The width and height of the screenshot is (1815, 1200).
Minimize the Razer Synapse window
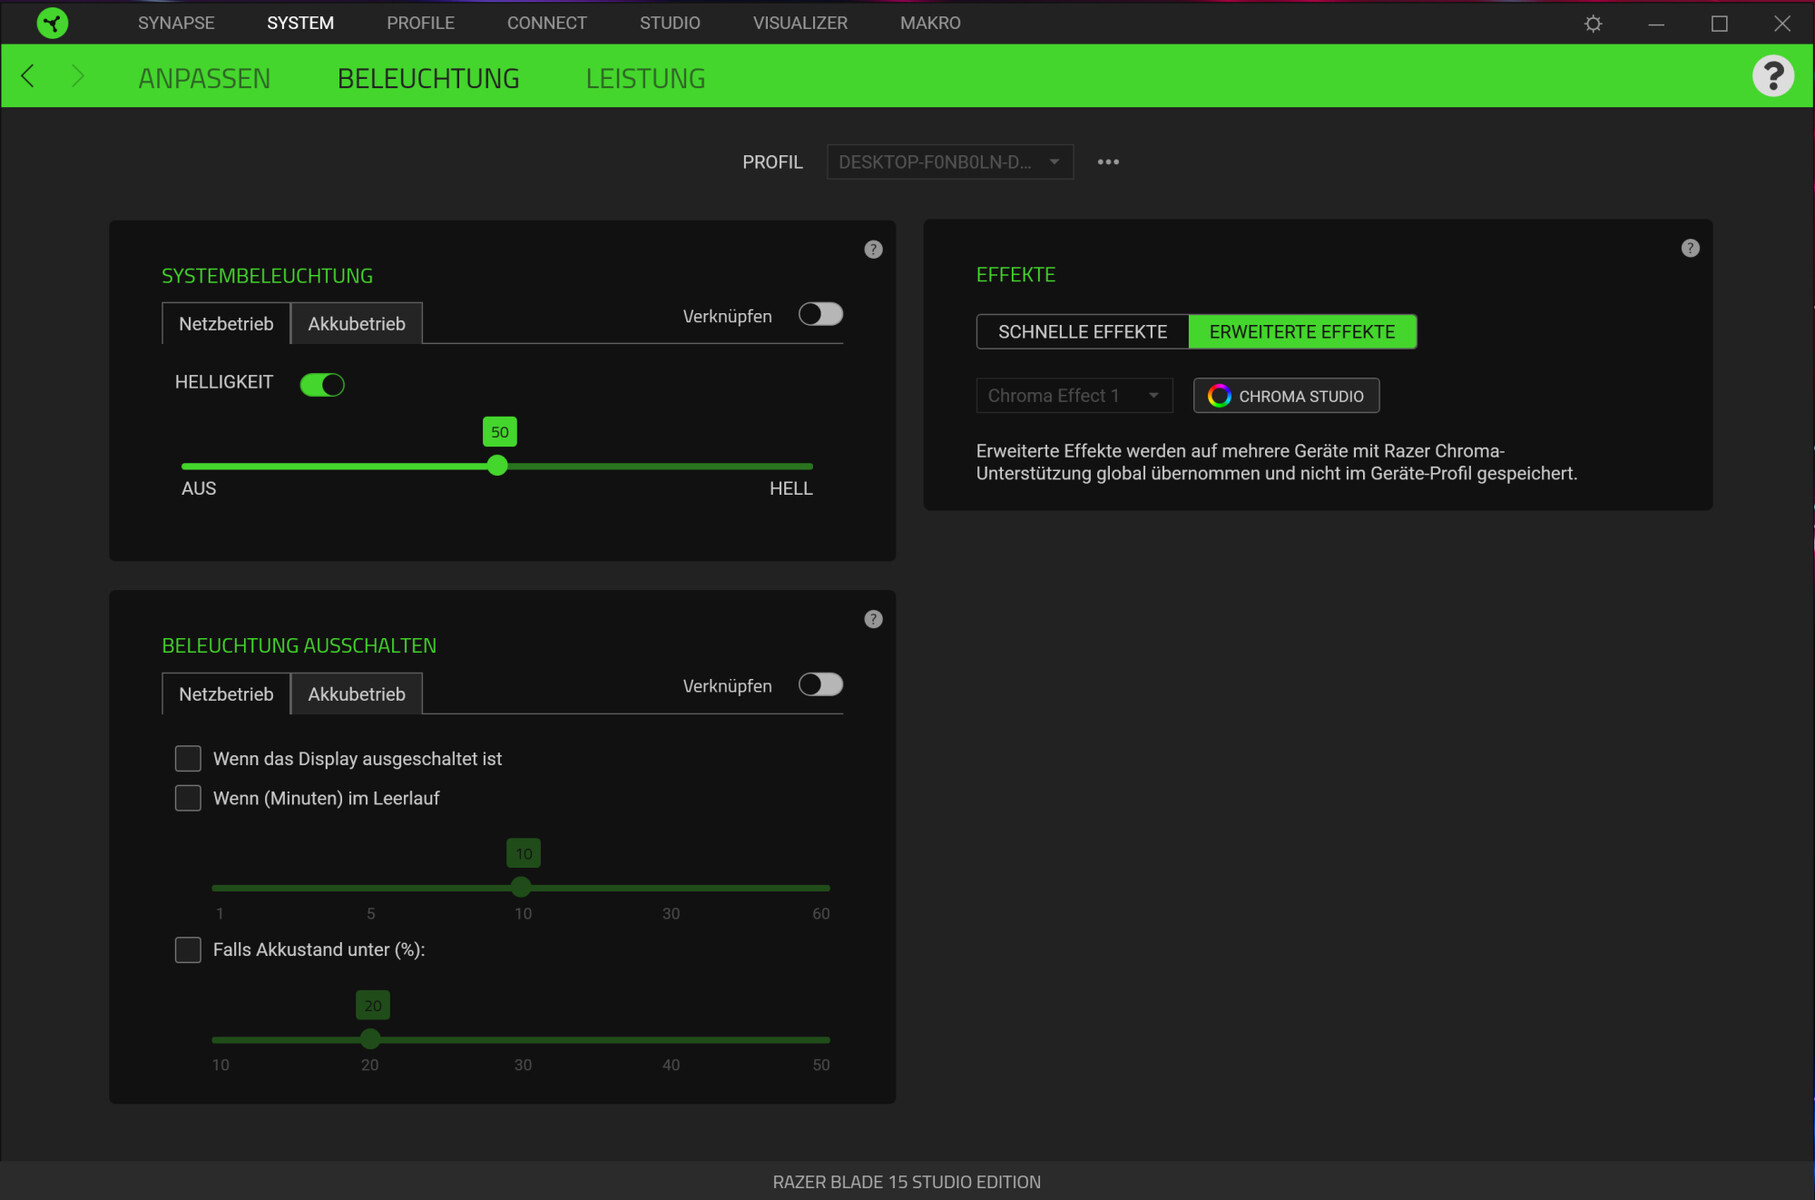[x=1656, y=23]
